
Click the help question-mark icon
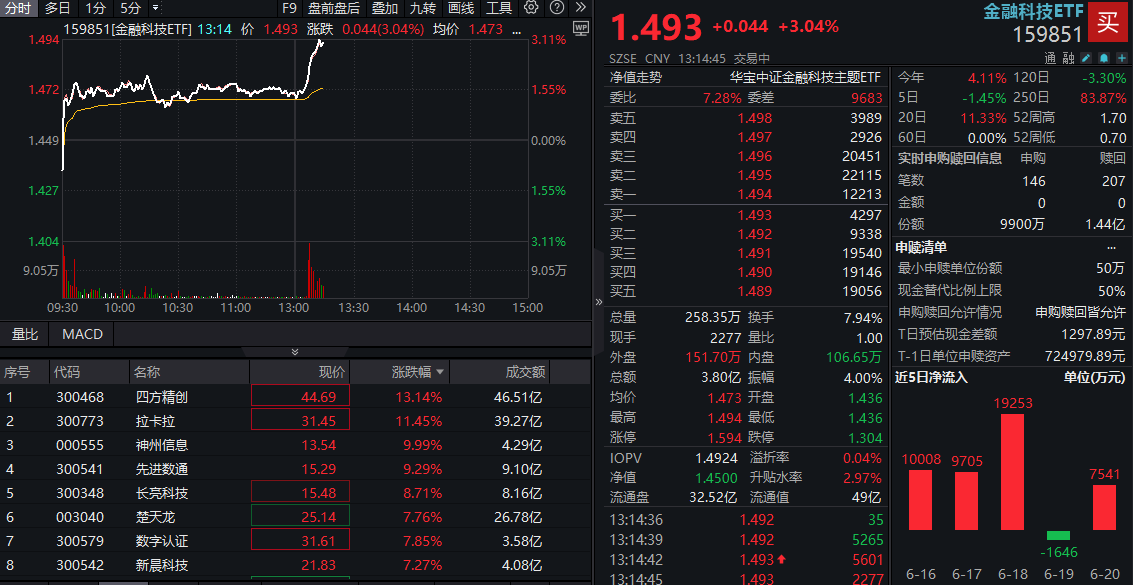pos(556,9)
